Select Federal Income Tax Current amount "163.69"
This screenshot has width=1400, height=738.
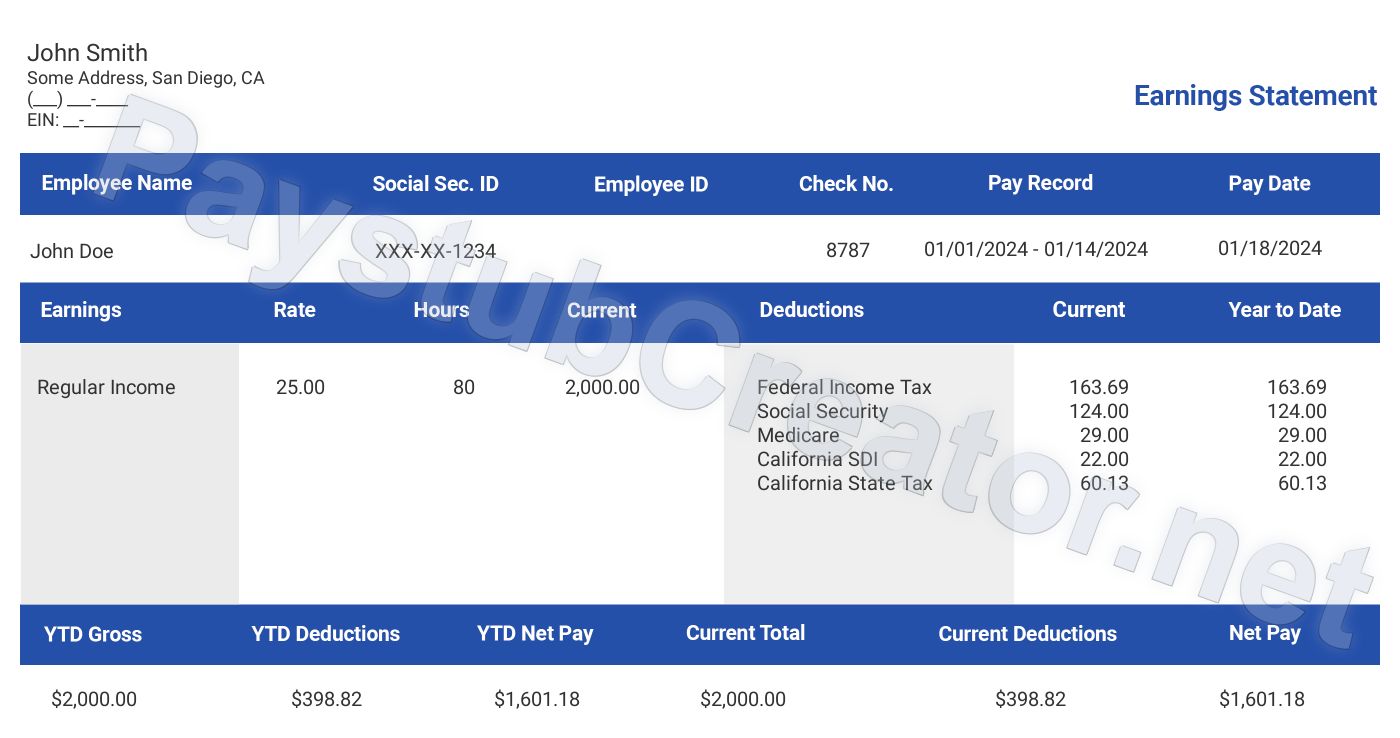[1099, 387]
